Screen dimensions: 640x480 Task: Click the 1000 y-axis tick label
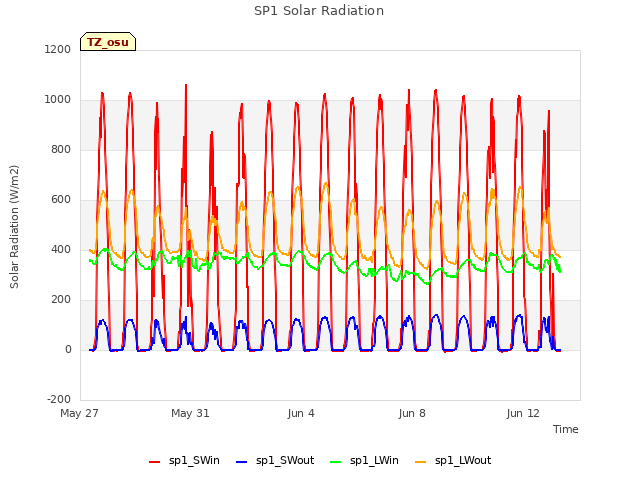[x=58, y=100]
